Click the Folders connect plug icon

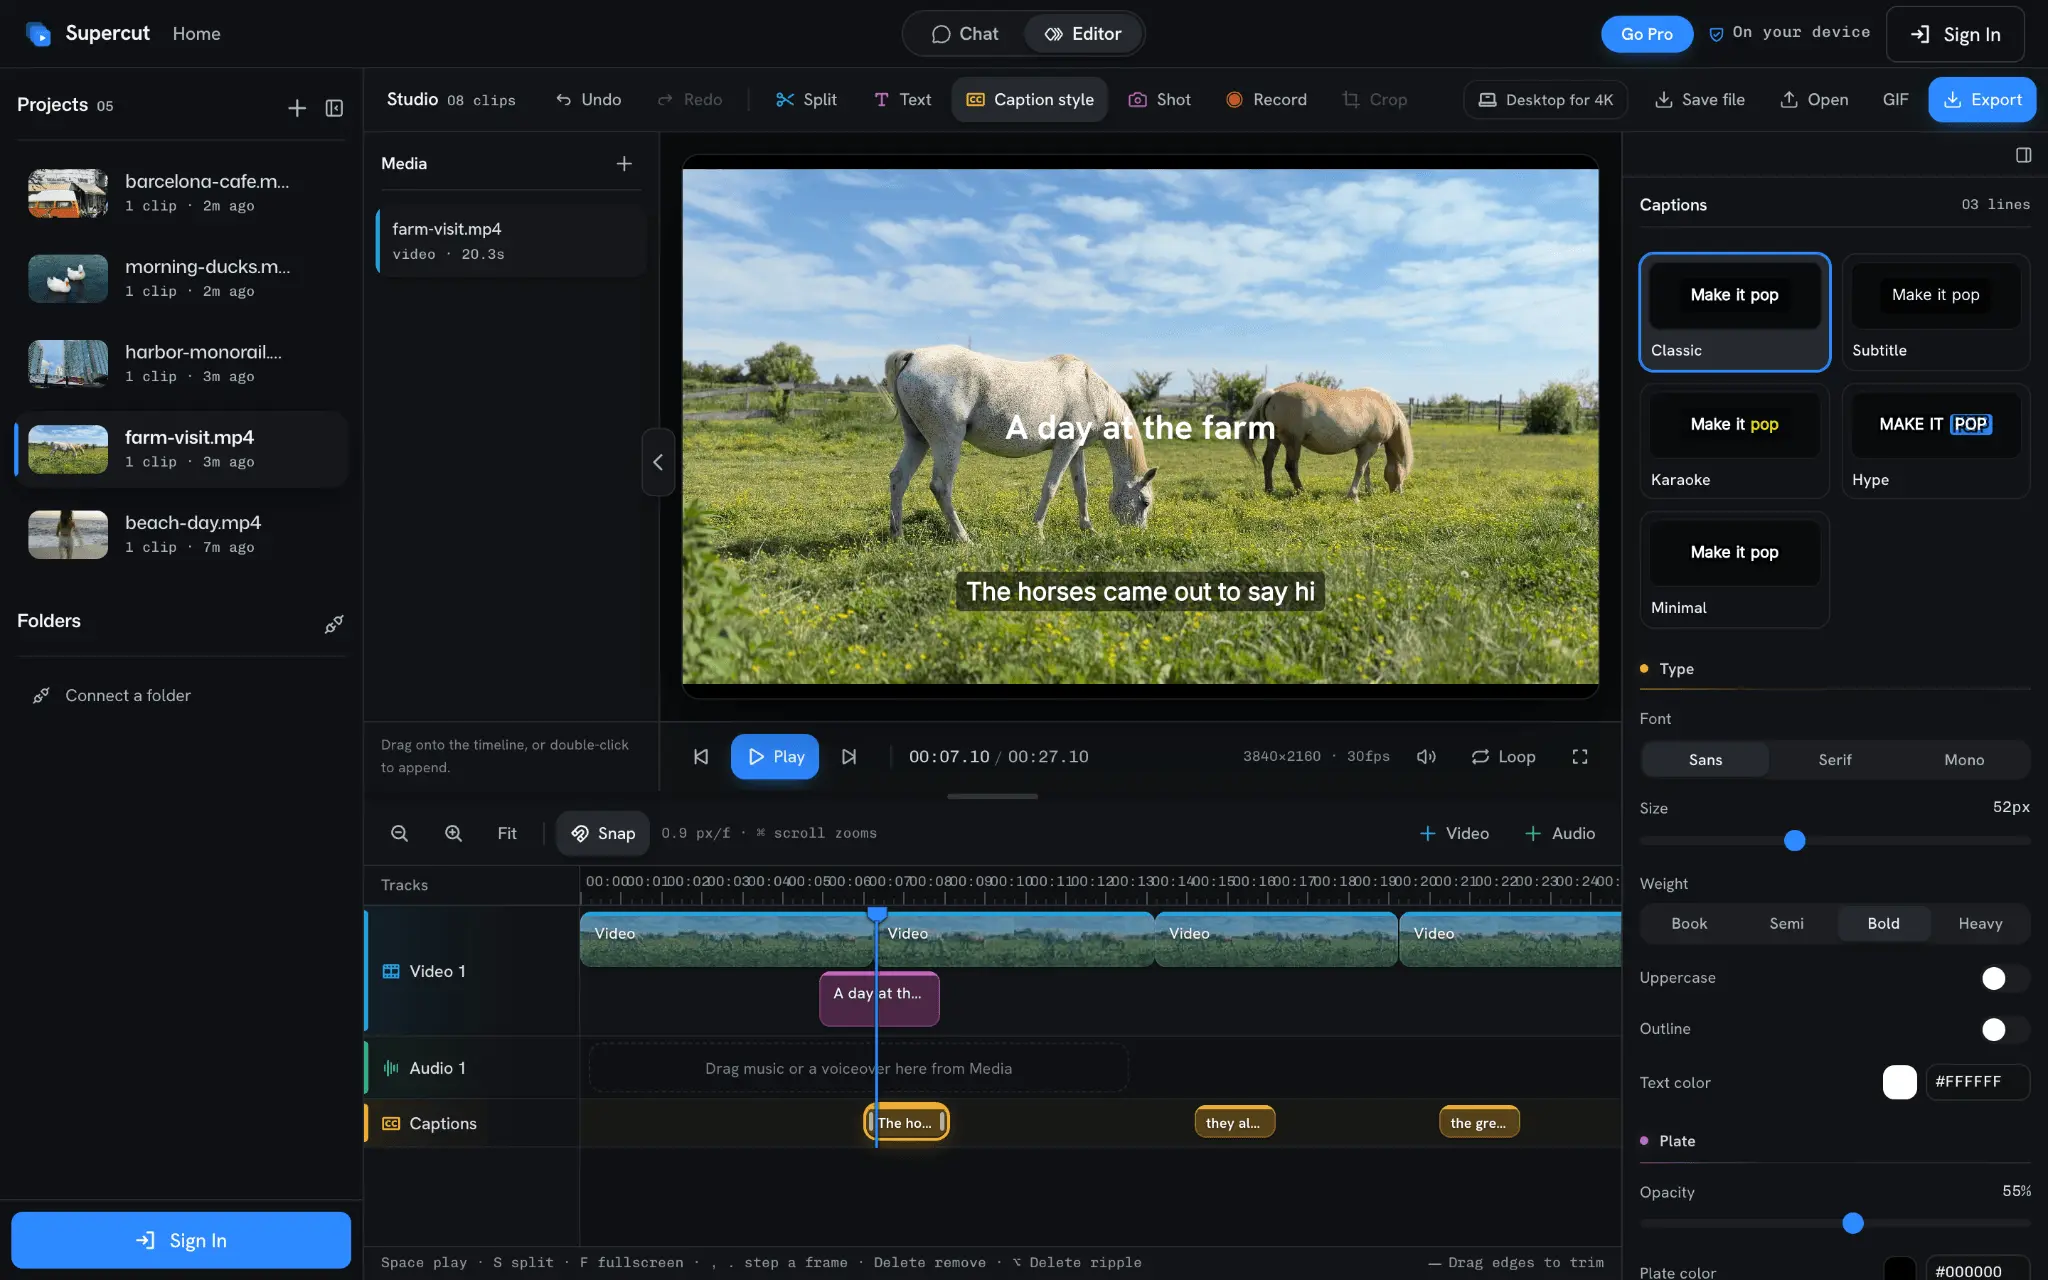(x=334, y=623)
